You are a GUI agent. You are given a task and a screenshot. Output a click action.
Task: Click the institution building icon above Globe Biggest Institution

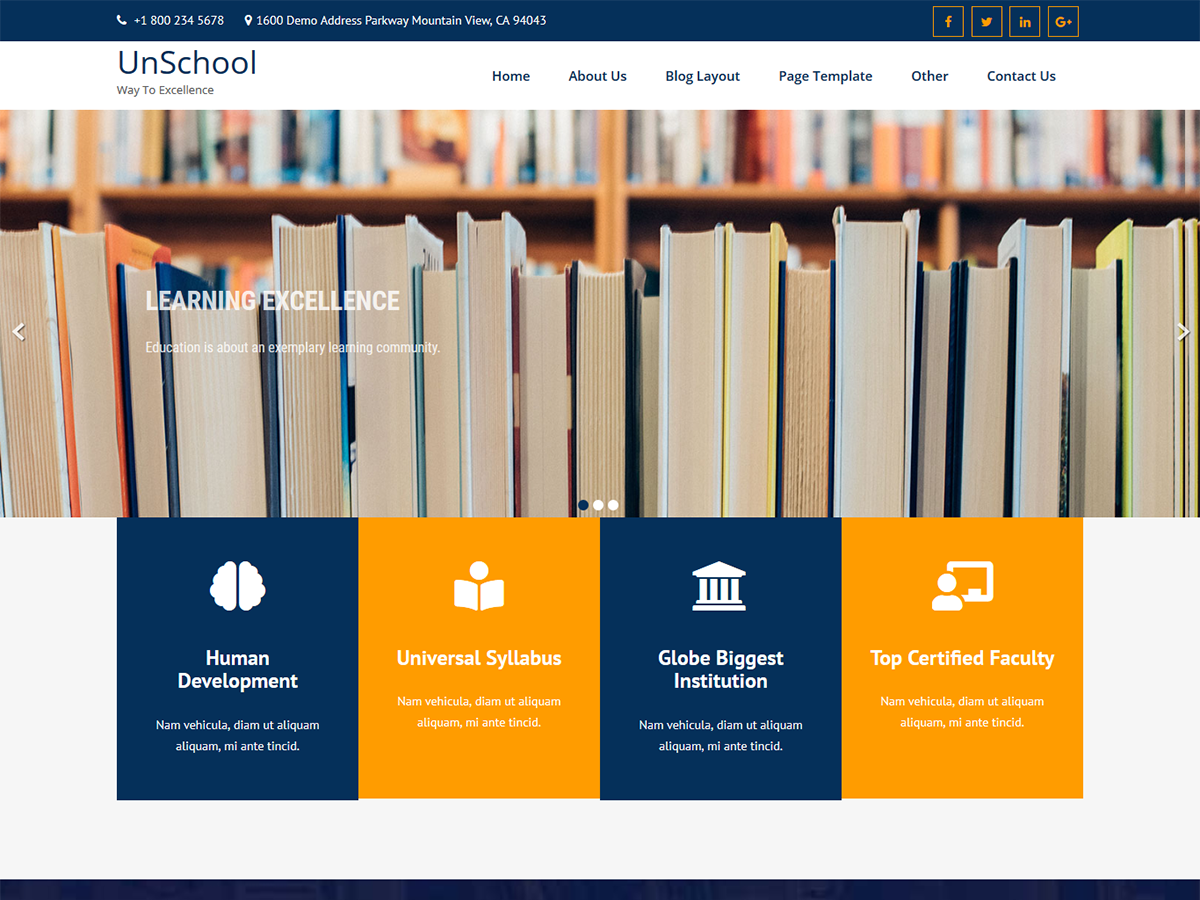click(x=721, y=587)
